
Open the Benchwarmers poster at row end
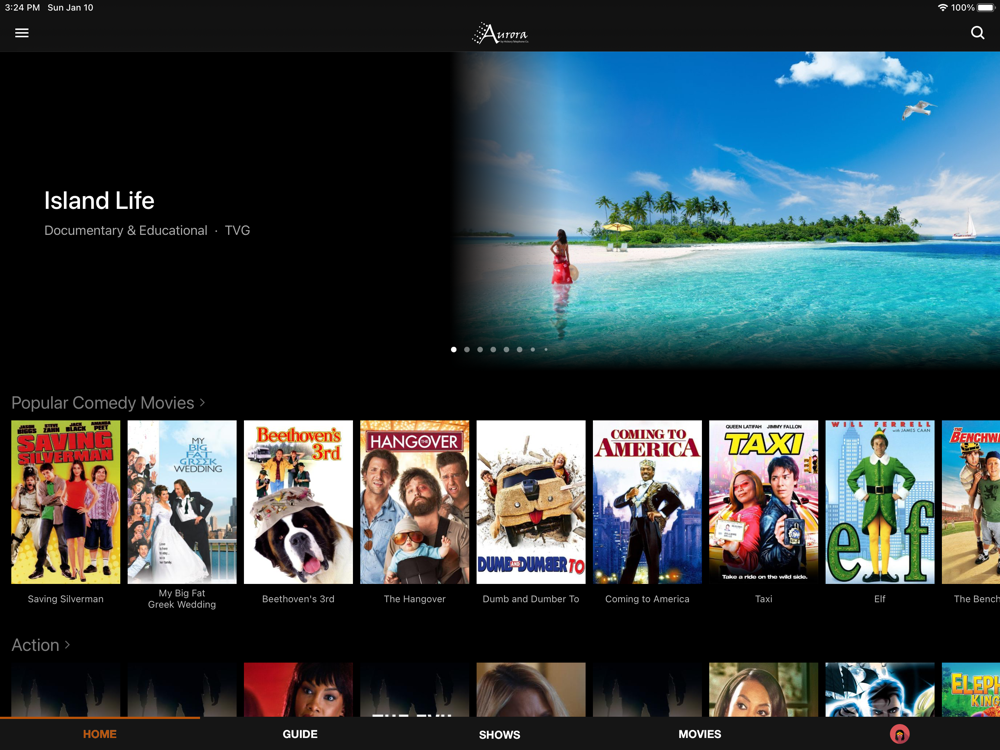[x=971, y=502]
